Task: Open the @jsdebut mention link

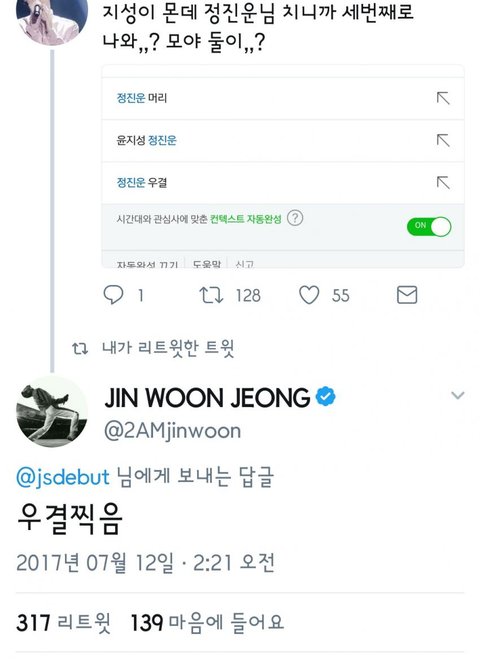Action: tap(63, 477)
